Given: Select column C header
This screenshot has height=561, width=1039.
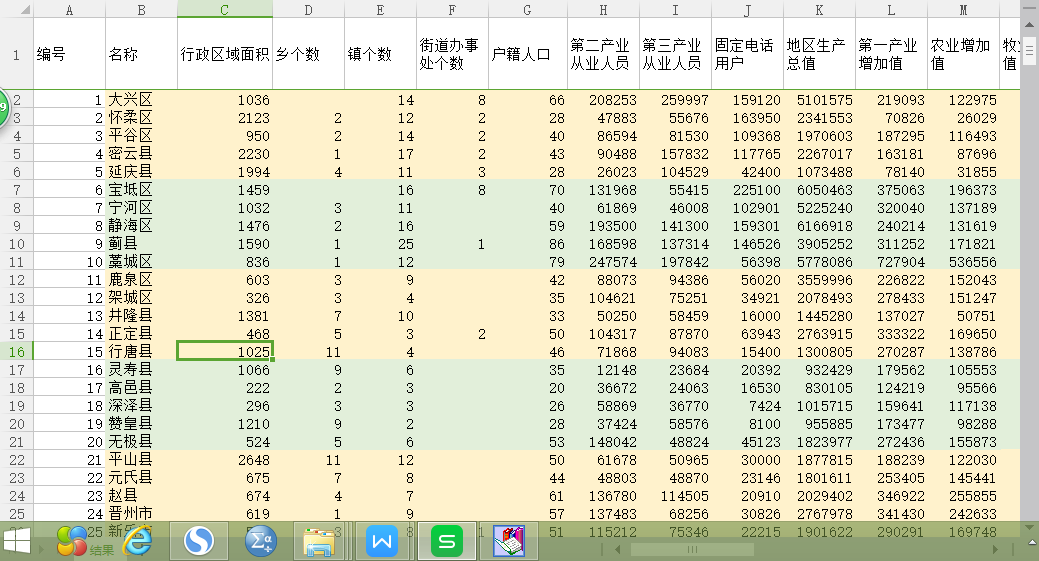Looking at the screenshot, I should point(224,9).
